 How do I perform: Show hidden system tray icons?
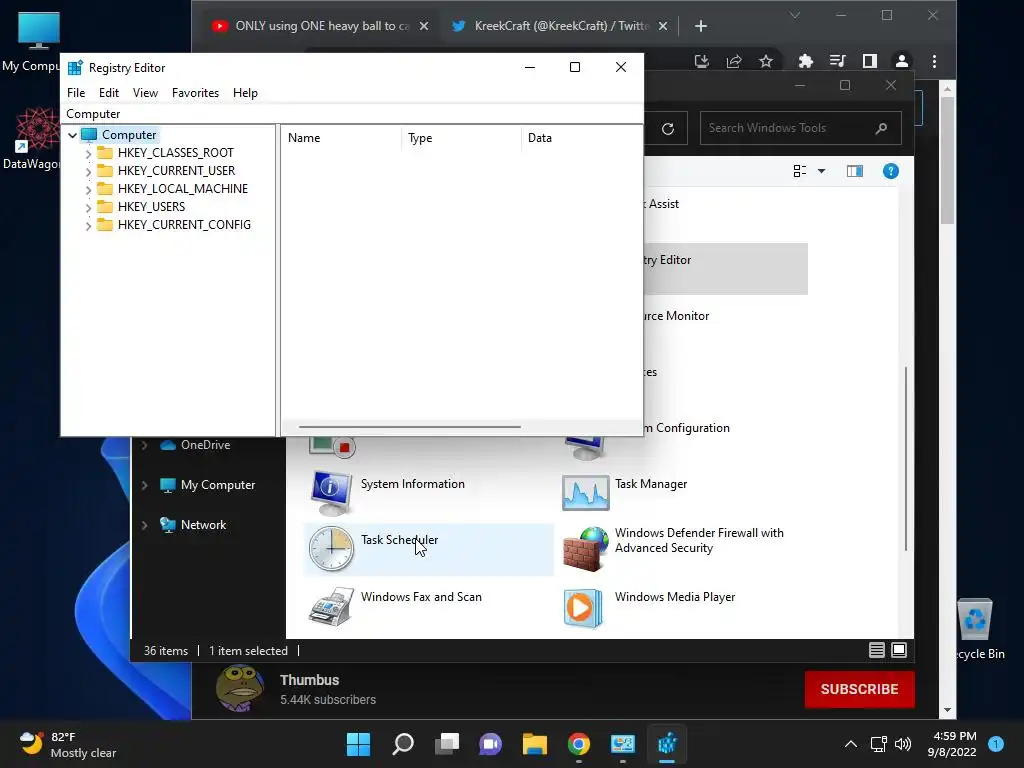[851, 744]
